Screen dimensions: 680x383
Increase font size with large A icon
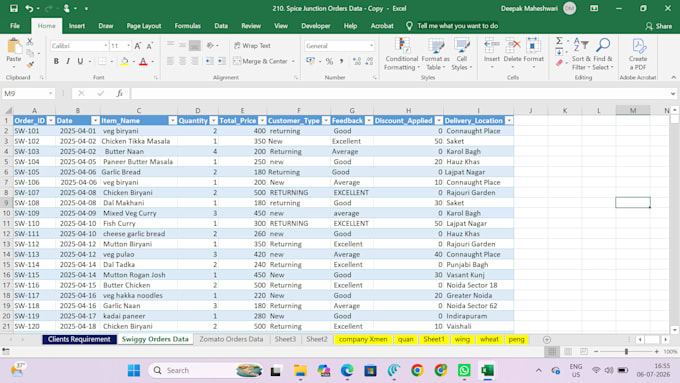137,46
